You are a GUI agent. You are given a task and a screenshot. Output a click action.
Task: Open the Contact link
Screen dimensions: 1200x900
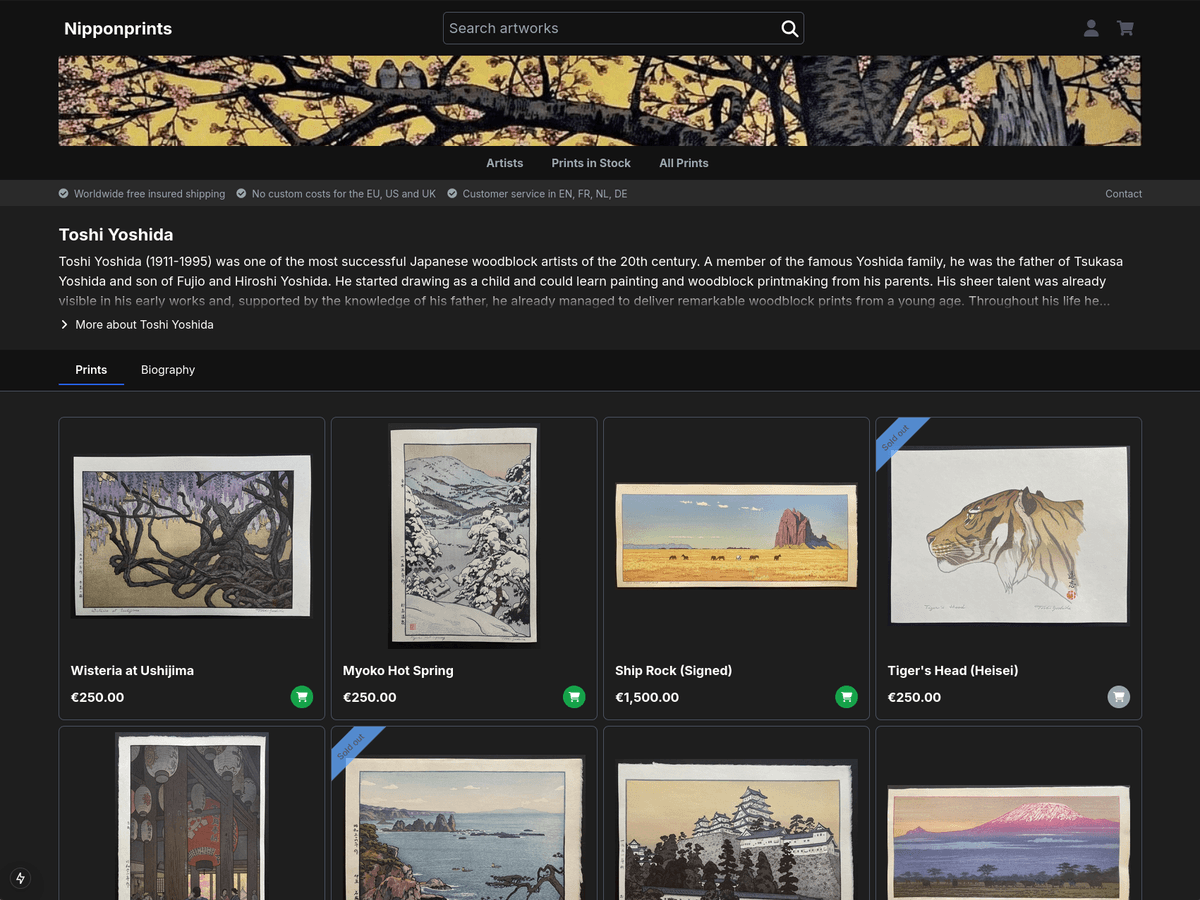click(x=1124, y=194)
